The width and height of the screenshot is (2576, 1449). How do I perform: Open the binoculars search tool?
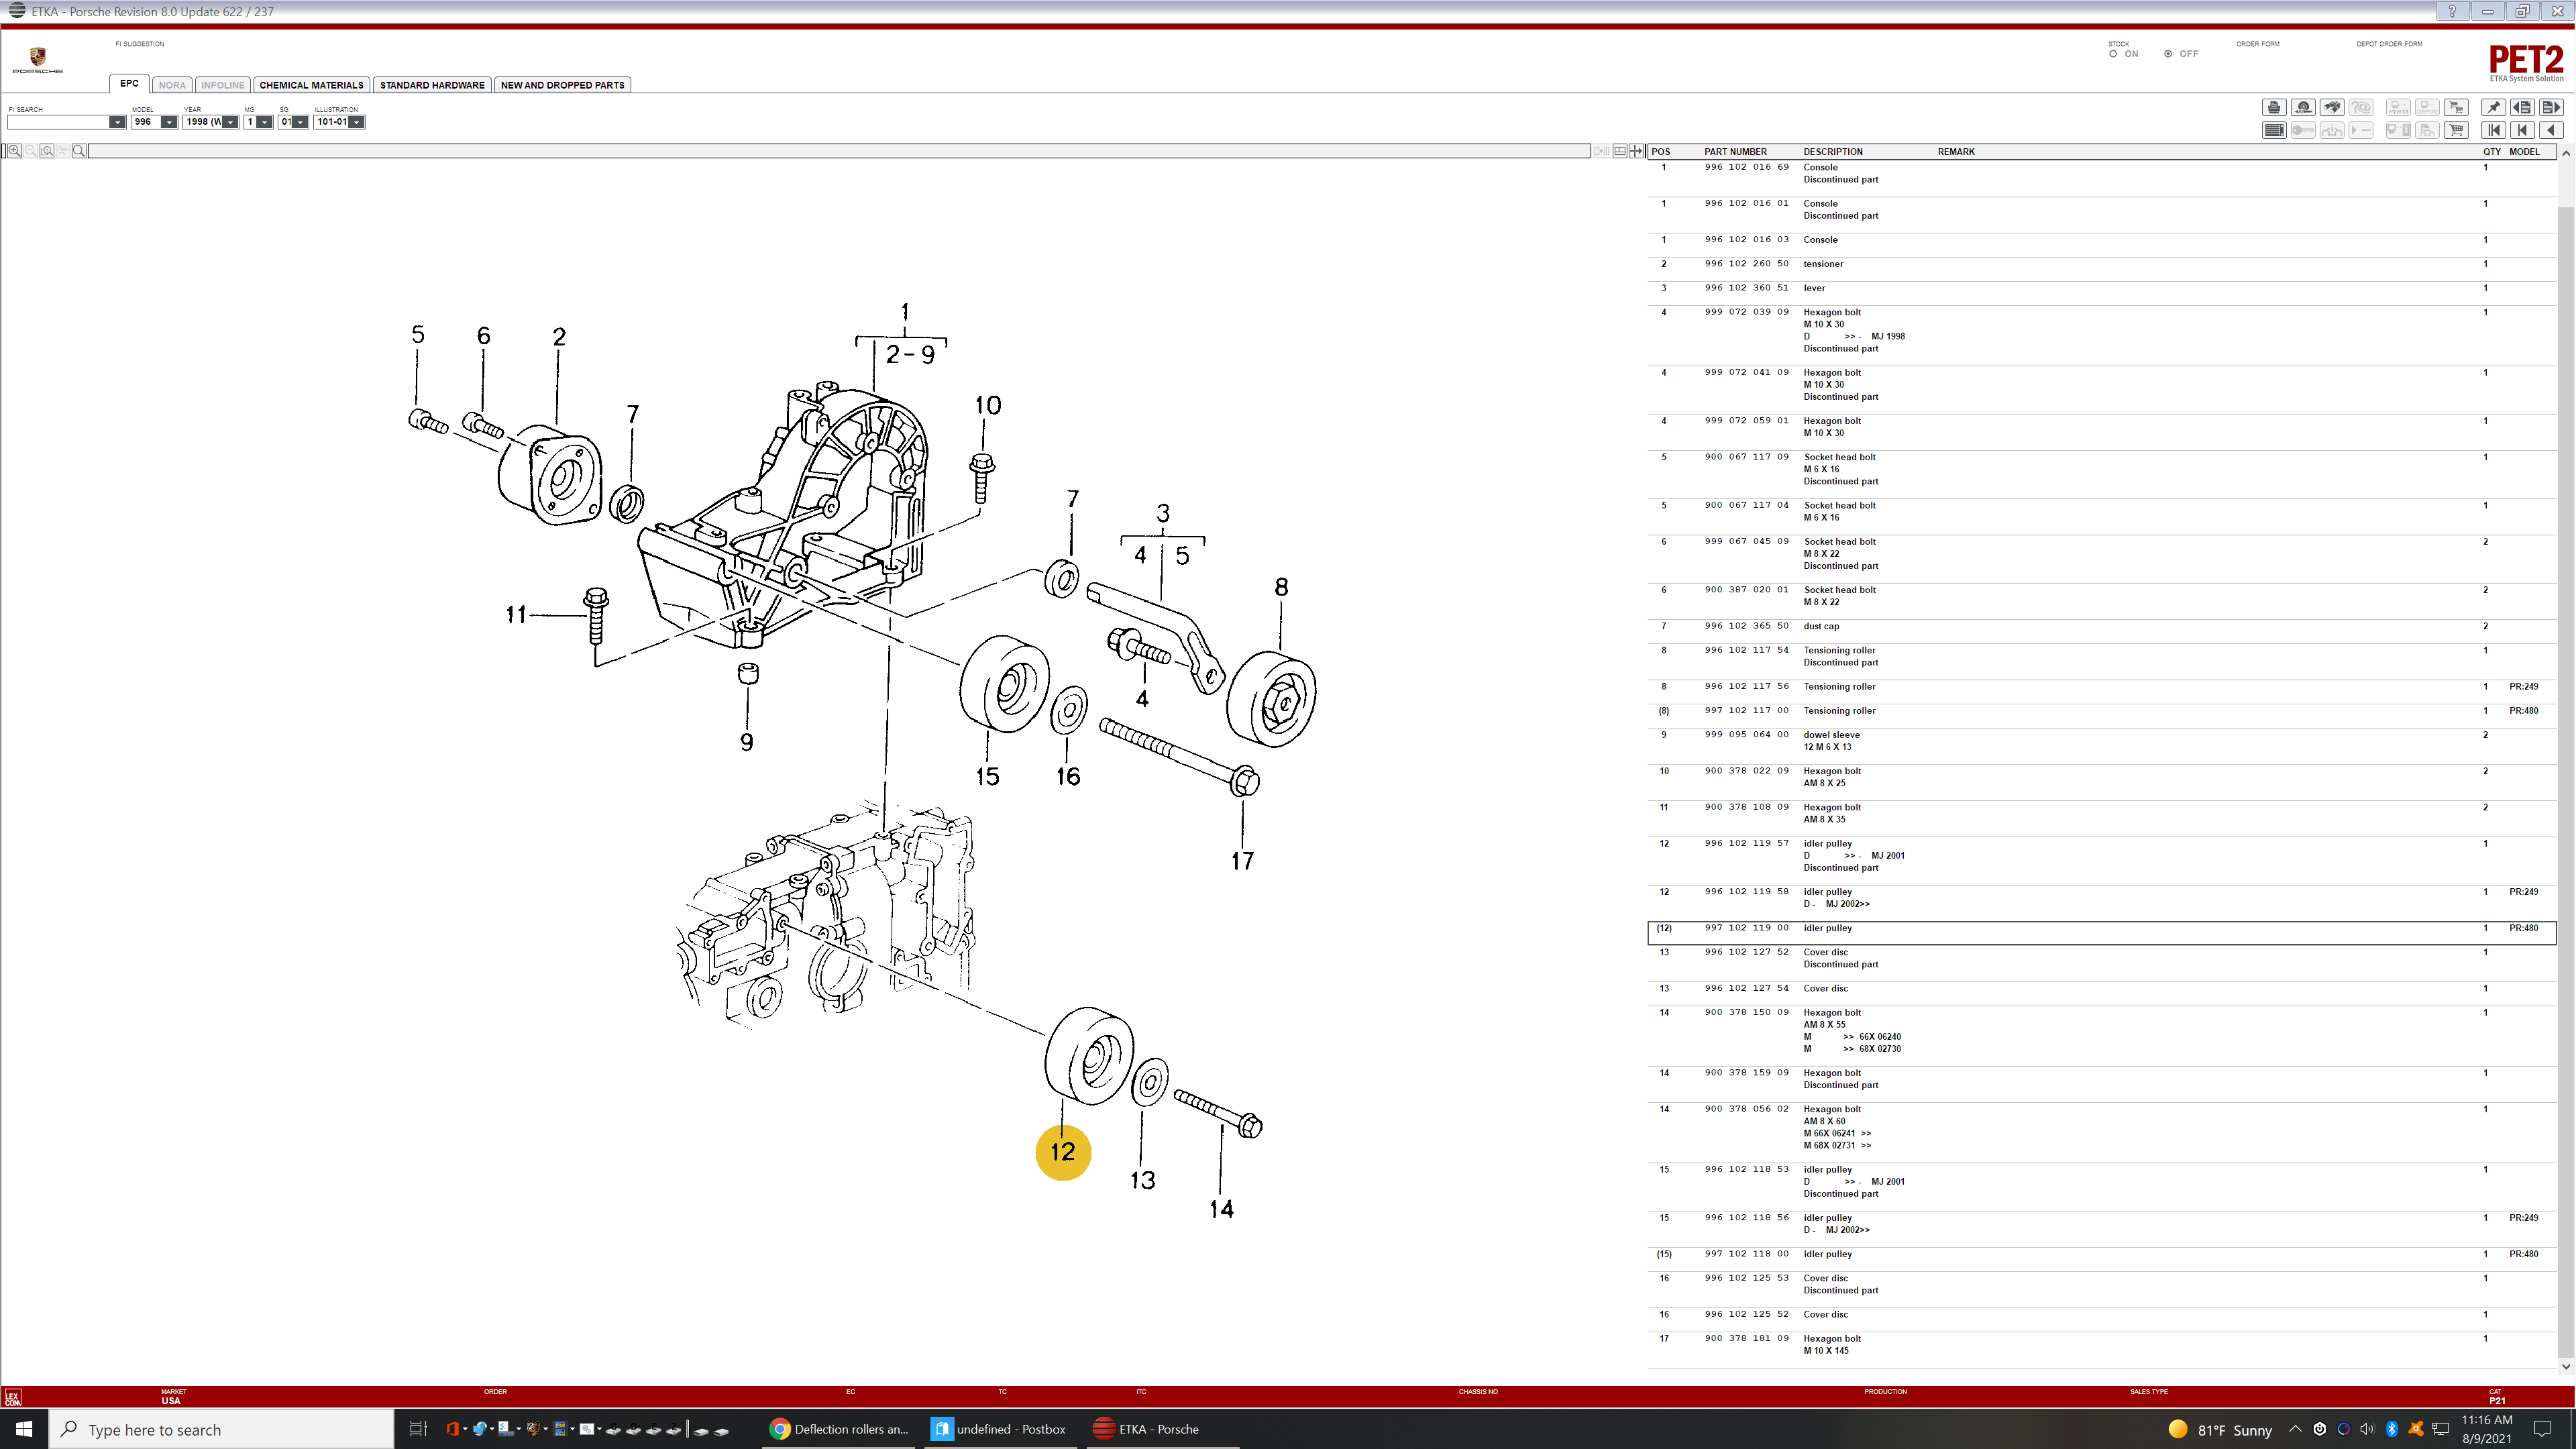tap(2332, 107)
